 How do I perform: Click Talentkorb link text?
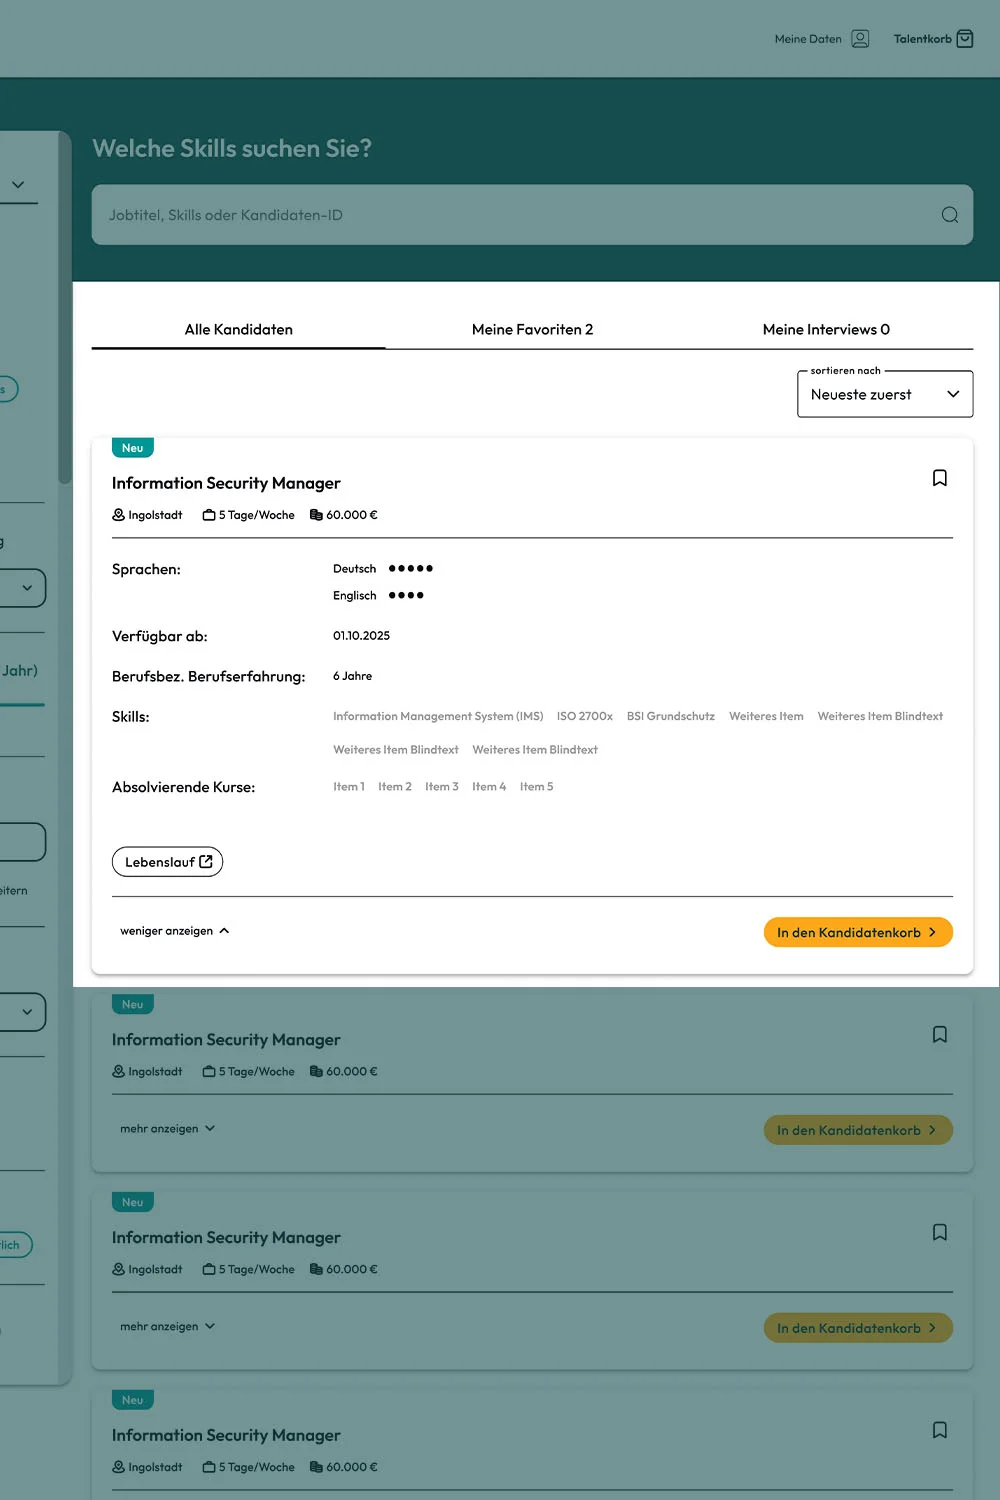coord(922,39)
